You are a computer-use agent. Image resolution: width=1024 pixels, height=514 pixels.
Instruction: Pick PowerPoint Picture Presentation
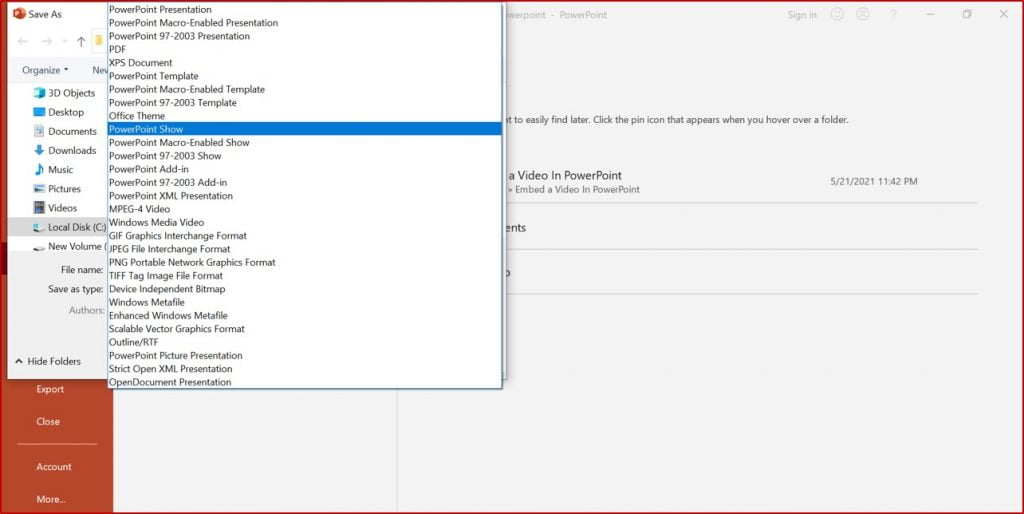[304, 355]
